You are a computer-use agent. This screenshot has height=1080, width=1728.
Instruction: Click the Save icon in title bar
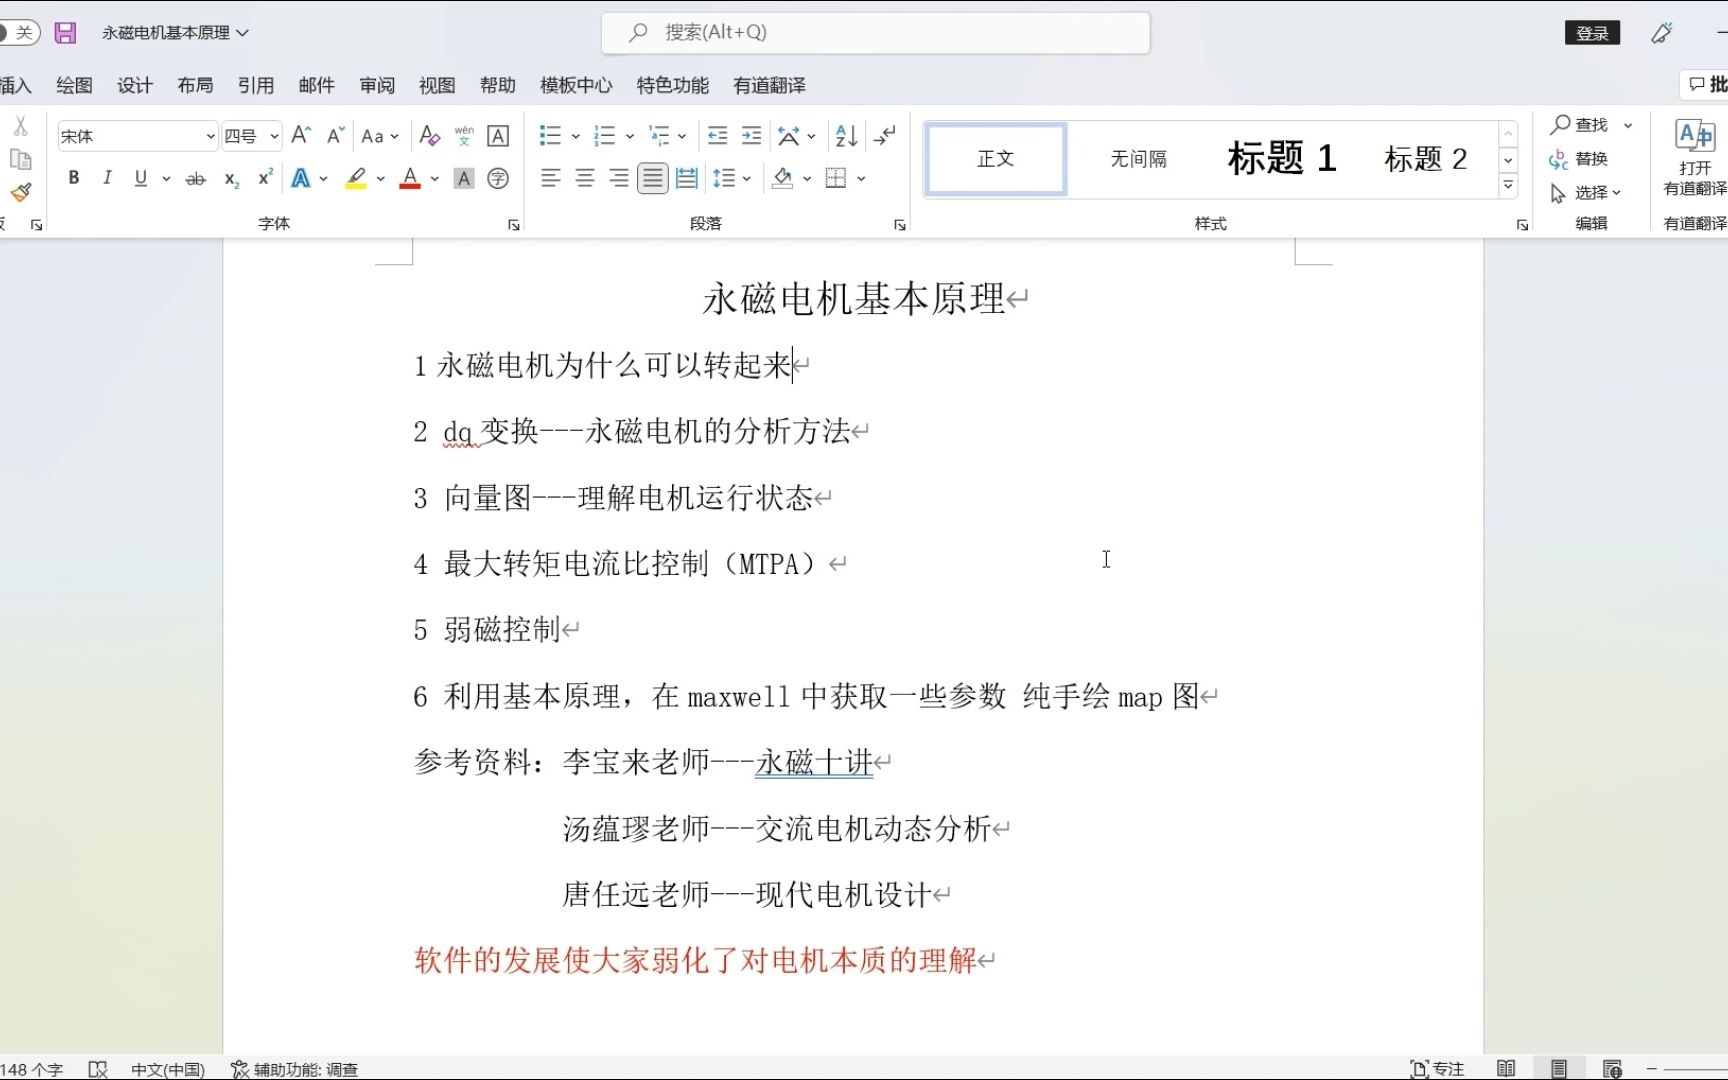(x=65, y=32)
